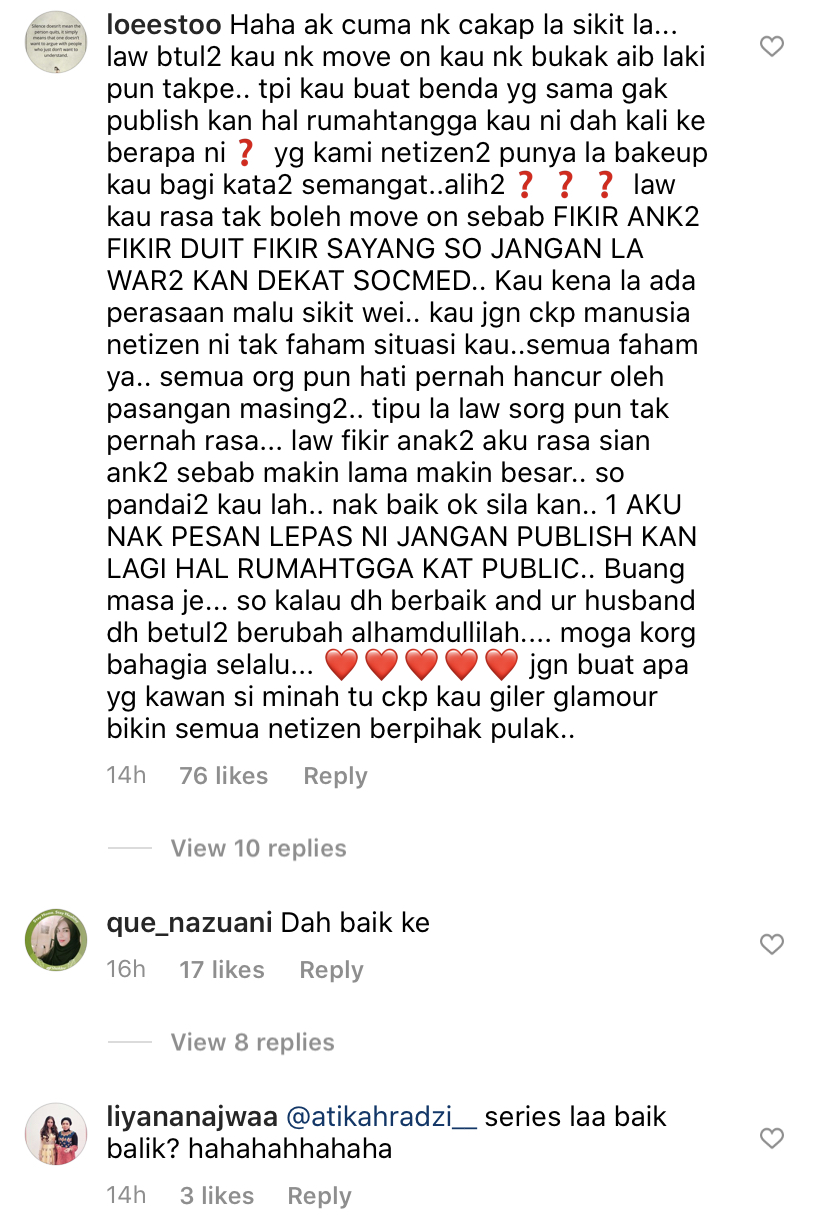
Task: Expand View 10 replies
Action: pyautogui.click(x=258, y=848)
